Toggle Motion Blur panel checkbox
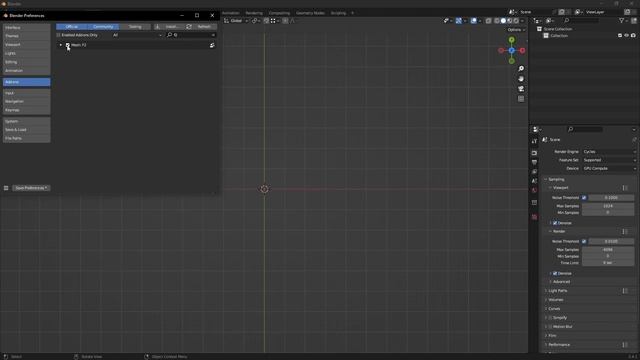Image resolution: width=640 pixels, height=360 pixels. 550,327
